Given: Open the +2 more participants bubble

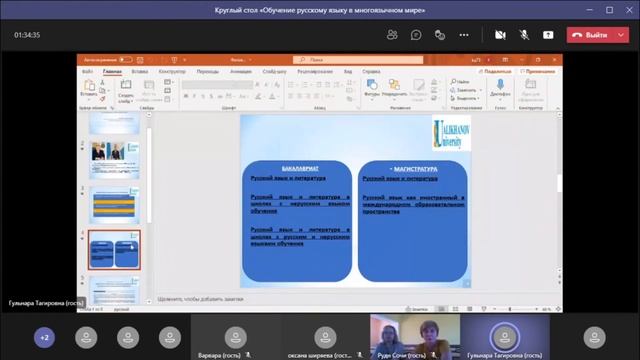Looking at the screenshot, I should [44, 338].
